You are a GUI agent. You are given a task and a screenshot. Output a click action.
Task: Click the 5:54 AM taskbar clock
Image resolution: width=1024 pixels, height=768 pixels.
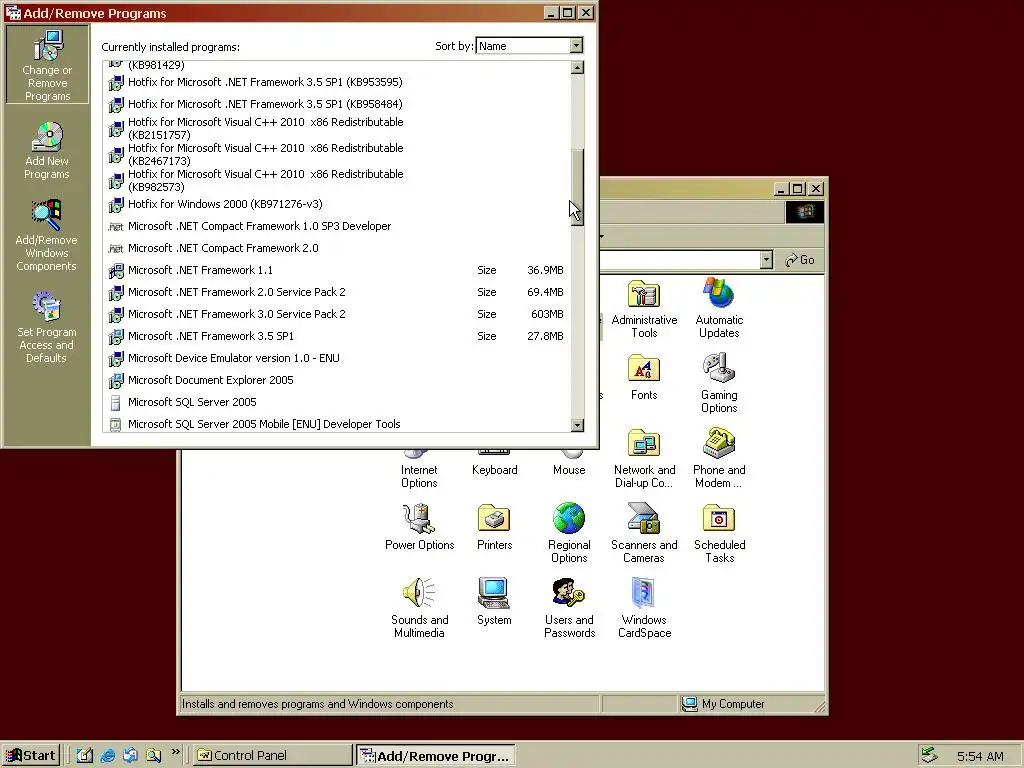pyautogui.click(x=980, y=756)
